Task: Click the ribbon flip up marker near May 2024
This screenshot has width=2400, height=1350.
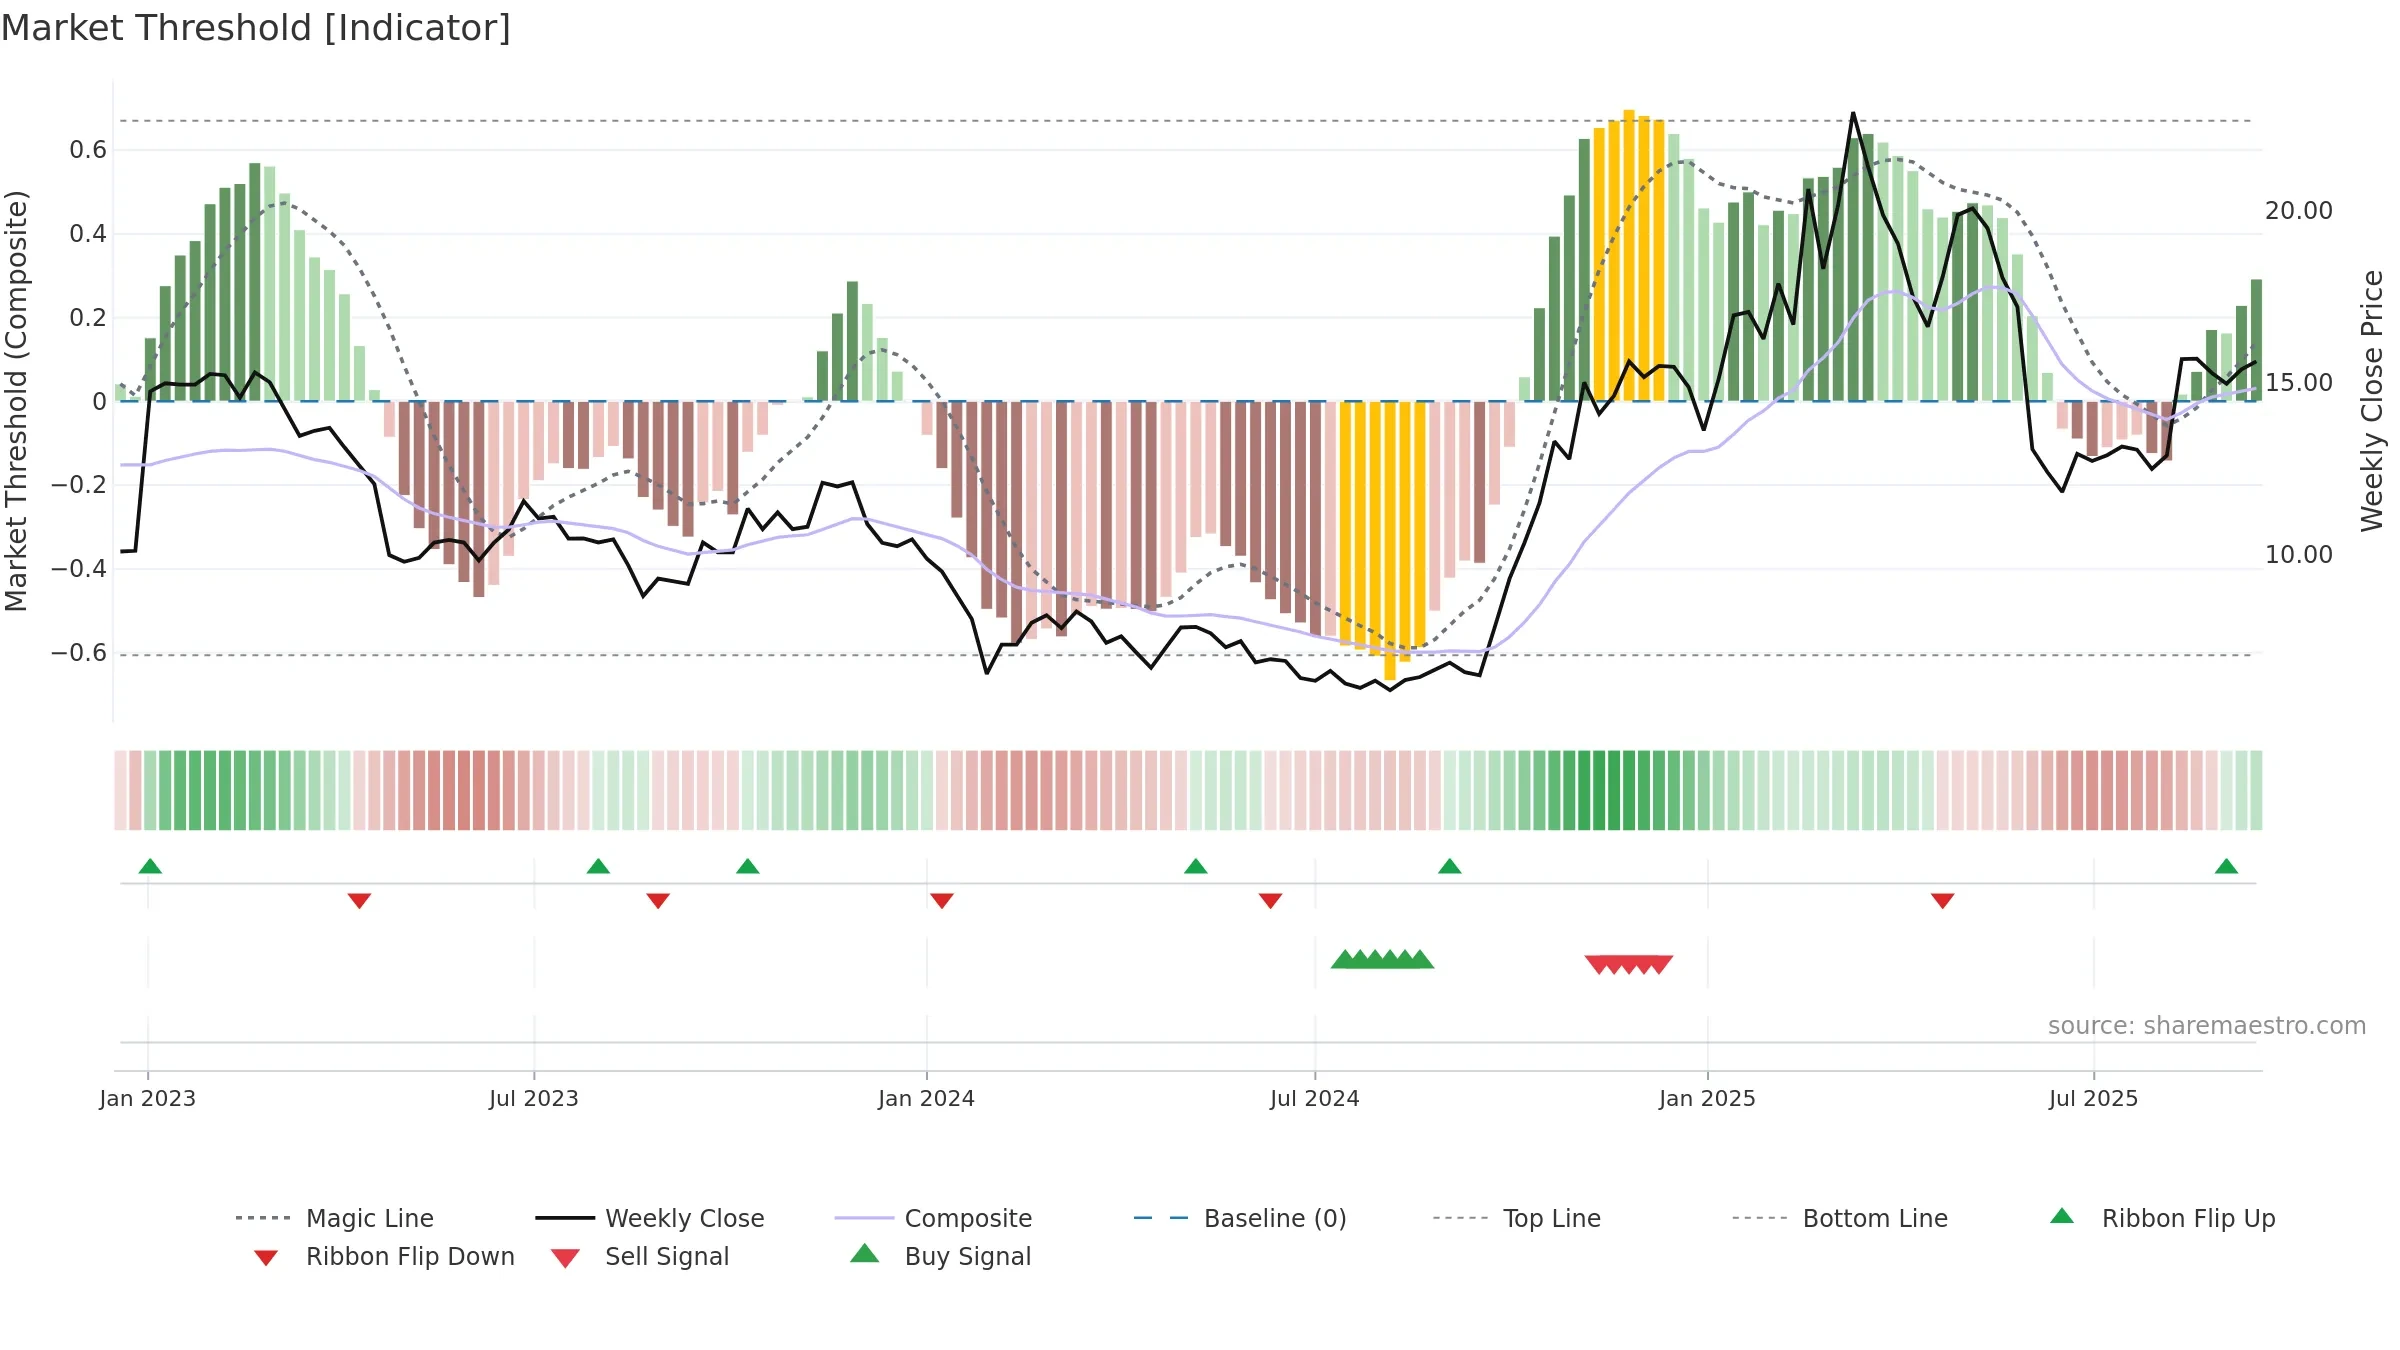Action: 1196,866
